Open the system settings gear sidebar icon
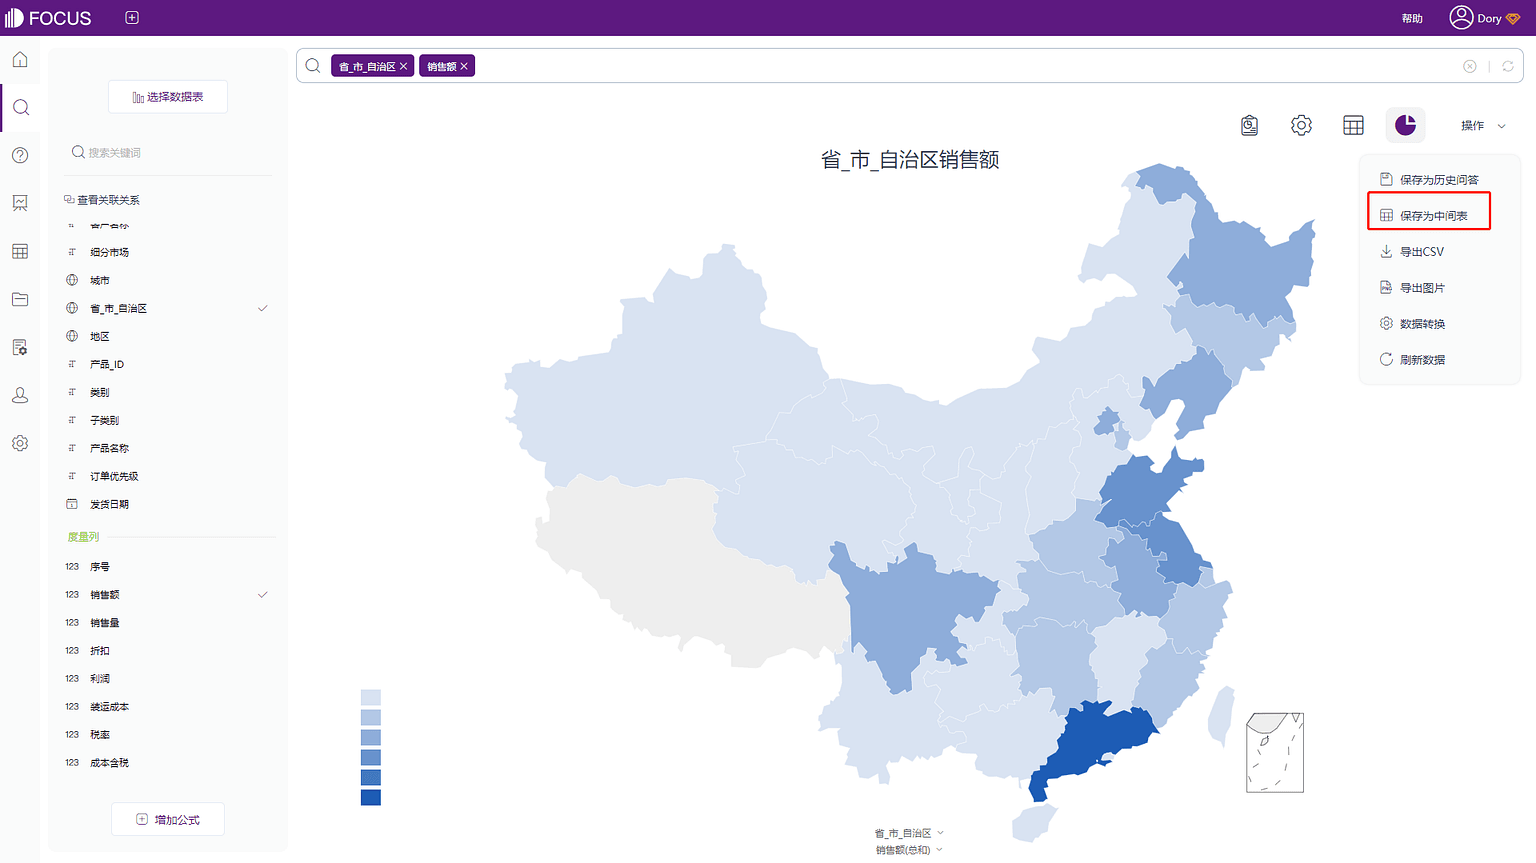1536x863 pixels. tap(20, 443)
